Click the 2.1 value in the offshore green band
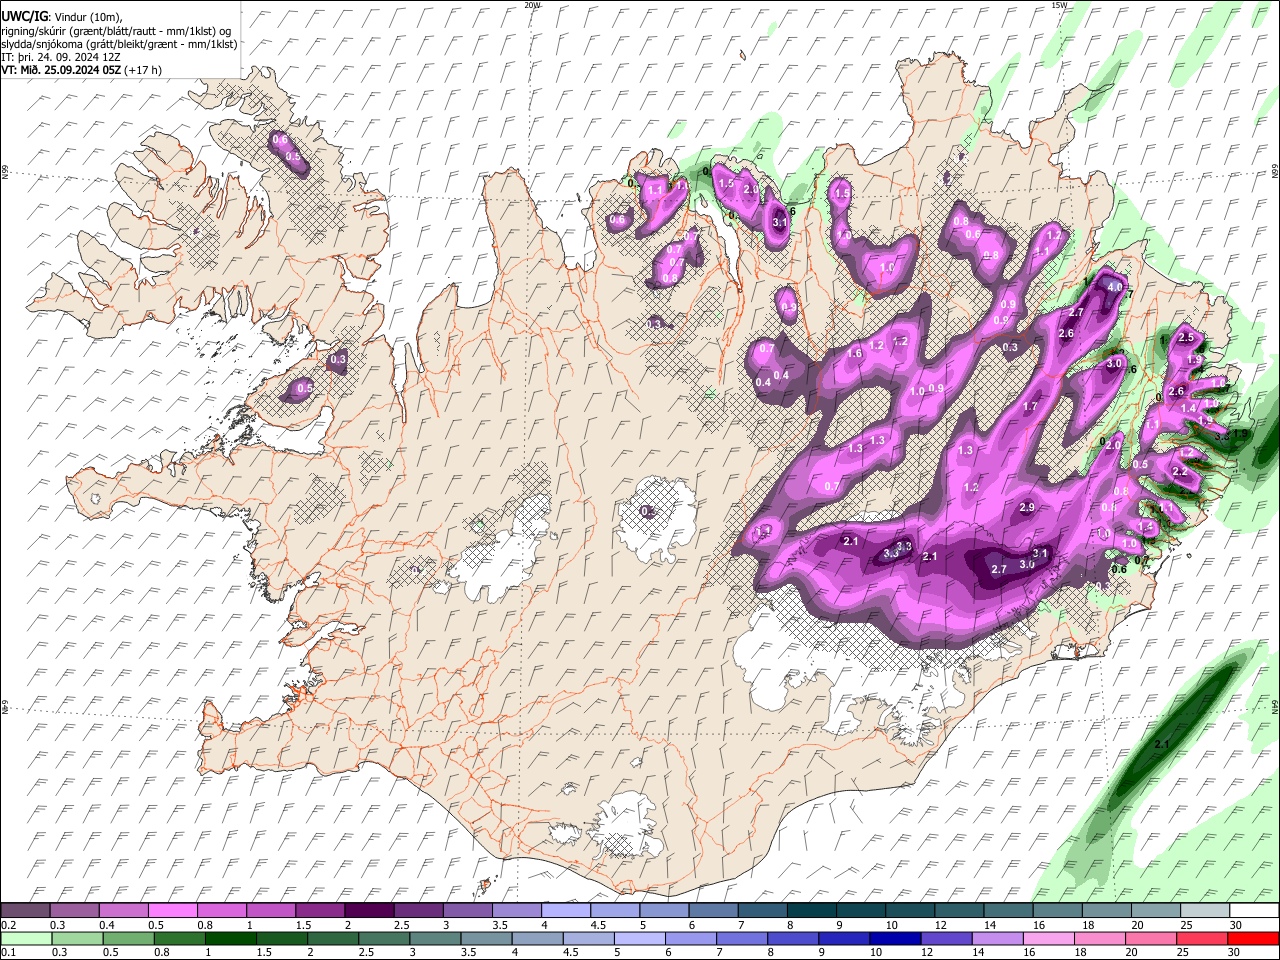Viewport: 1280px width, 960px height. click(1162, 746)
